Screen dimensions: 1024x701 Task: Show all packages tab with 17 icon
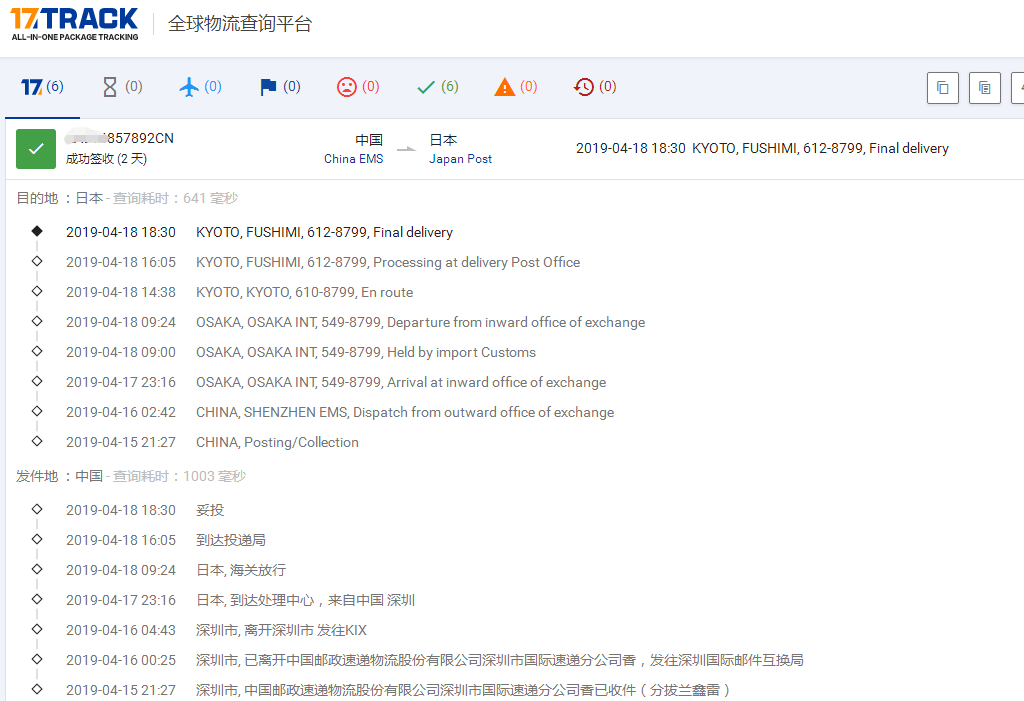pyautogui.click(x=42, y=87)
